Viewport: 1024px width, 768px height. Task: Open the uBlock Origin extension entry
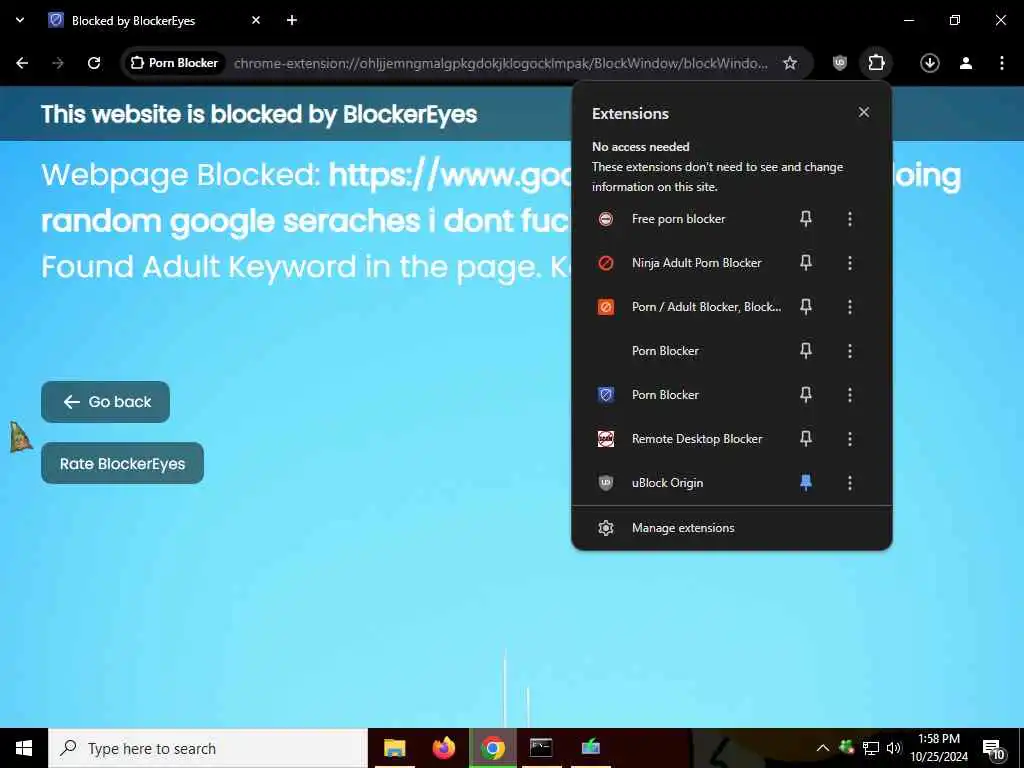pos(667,483)
